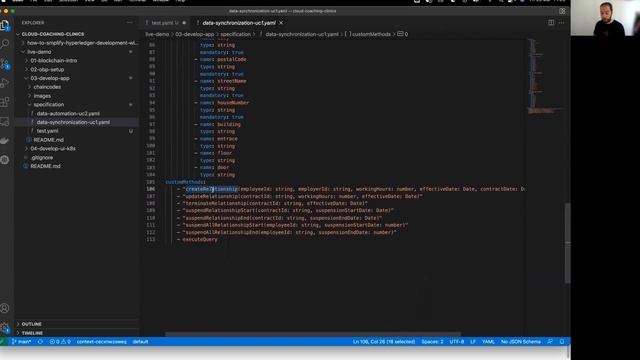
Task: Open editor More Actions ellipsis
Action: pos(562,23)
